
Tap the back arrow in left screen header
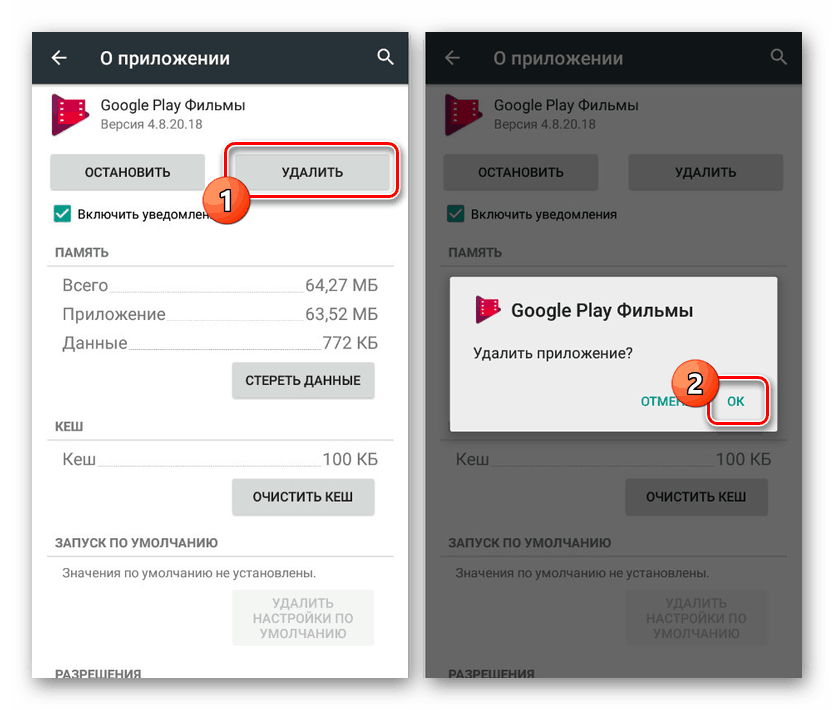tap(59, 57)
